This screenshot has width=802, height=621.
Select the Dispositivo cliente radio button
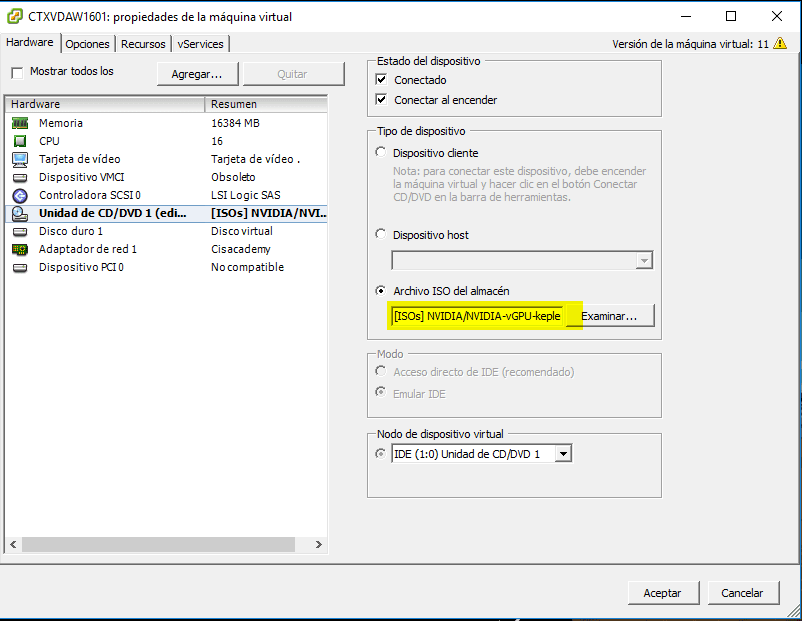coord(380,152)
